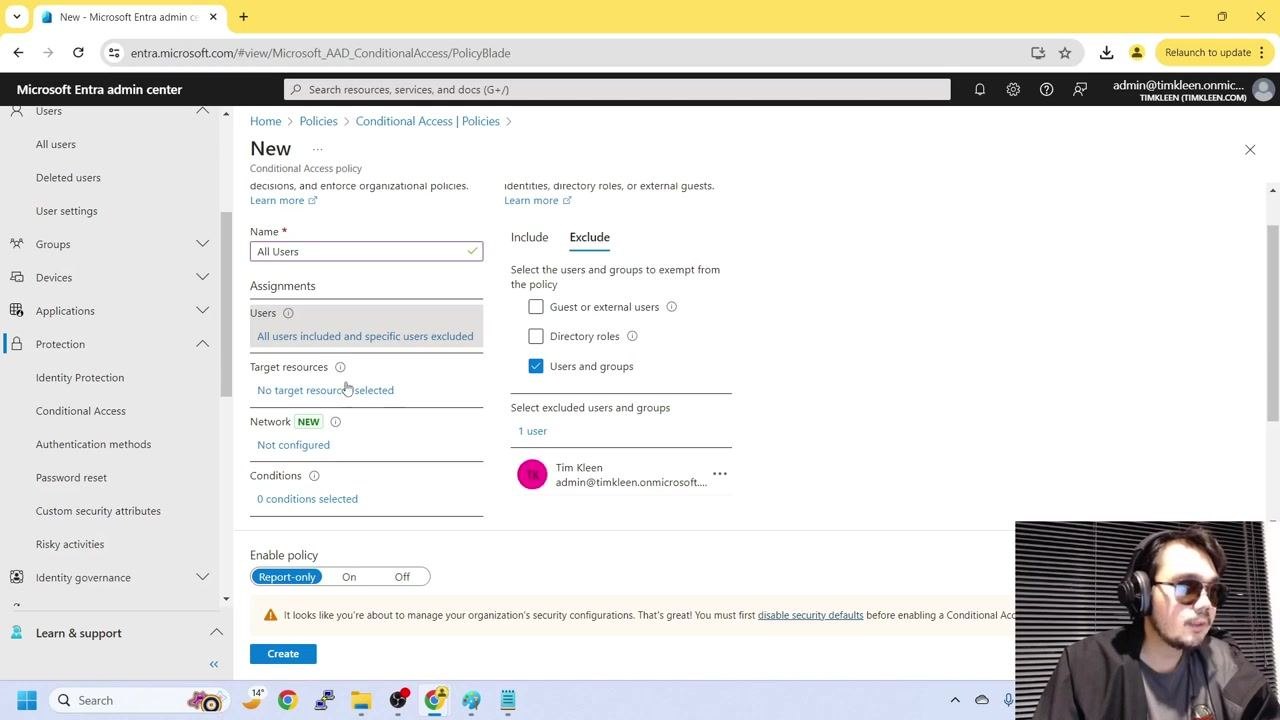Click info icon next to Users assignment
The height and width of the screenshot is (720, 1280).
click(x=288, y=313)
